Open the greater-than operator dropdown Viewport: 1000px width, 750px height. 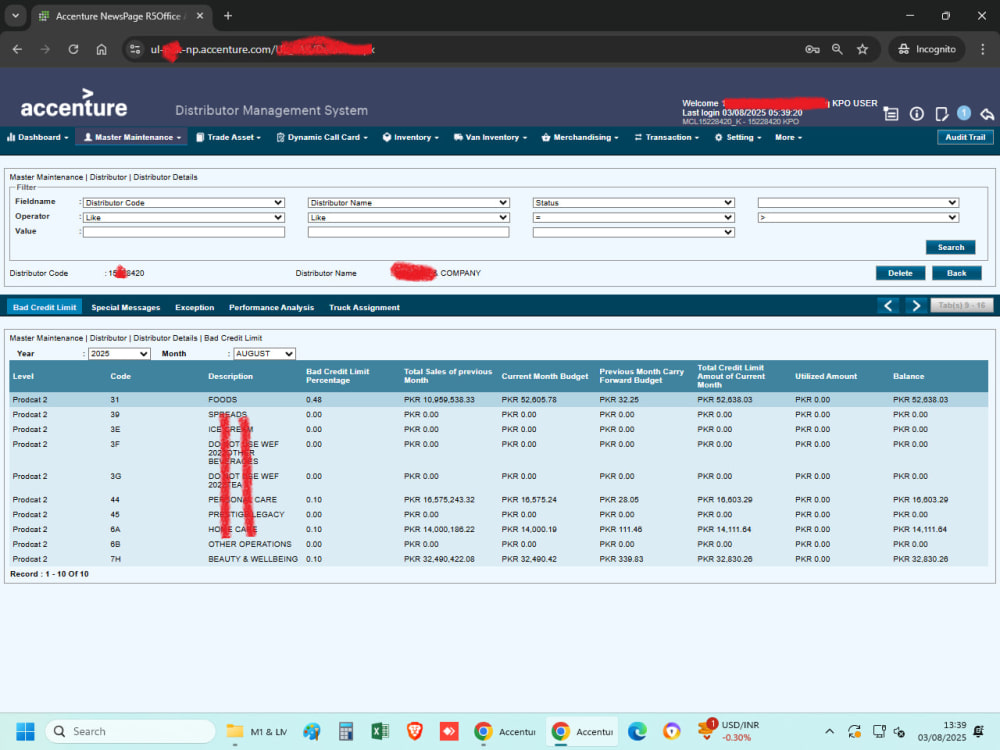point(858,217)
